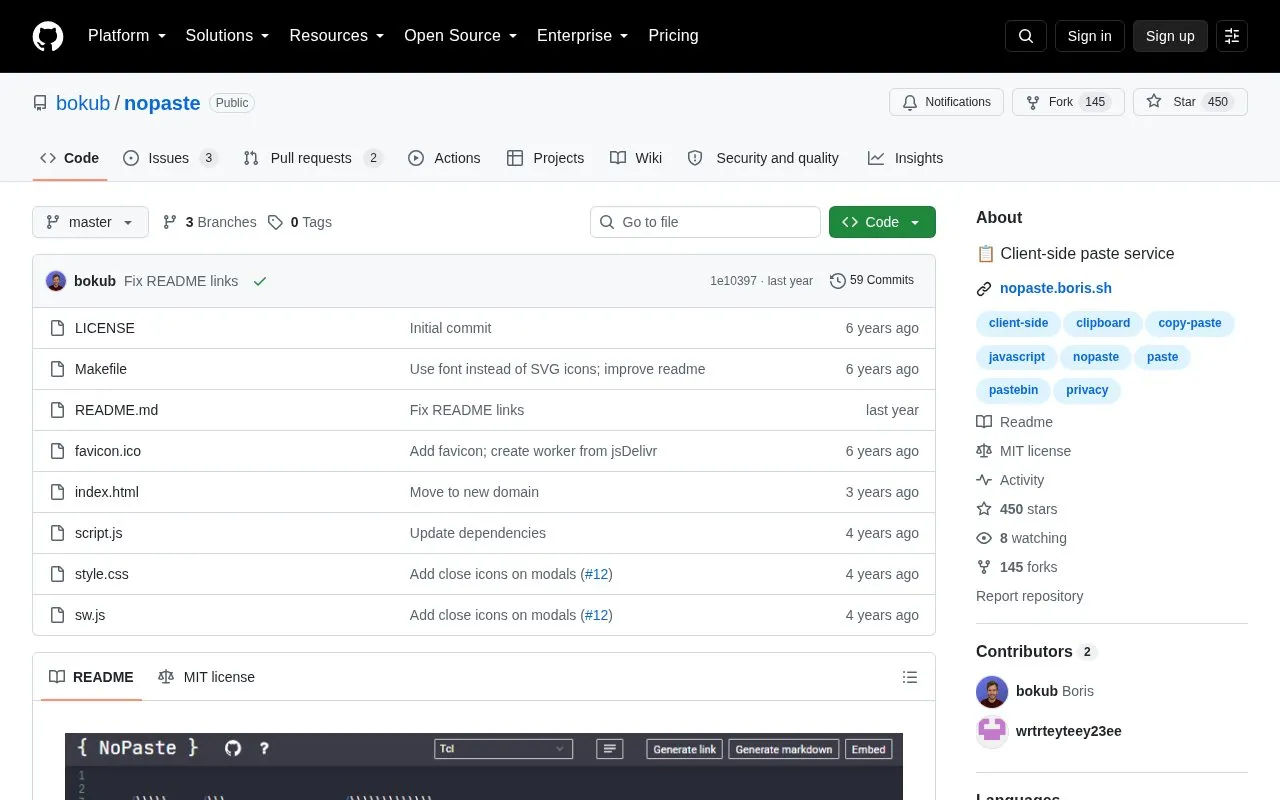Click question mark icon in NoPaste preview
This screenshot has height=800, width=1280.
pos(264,748)
